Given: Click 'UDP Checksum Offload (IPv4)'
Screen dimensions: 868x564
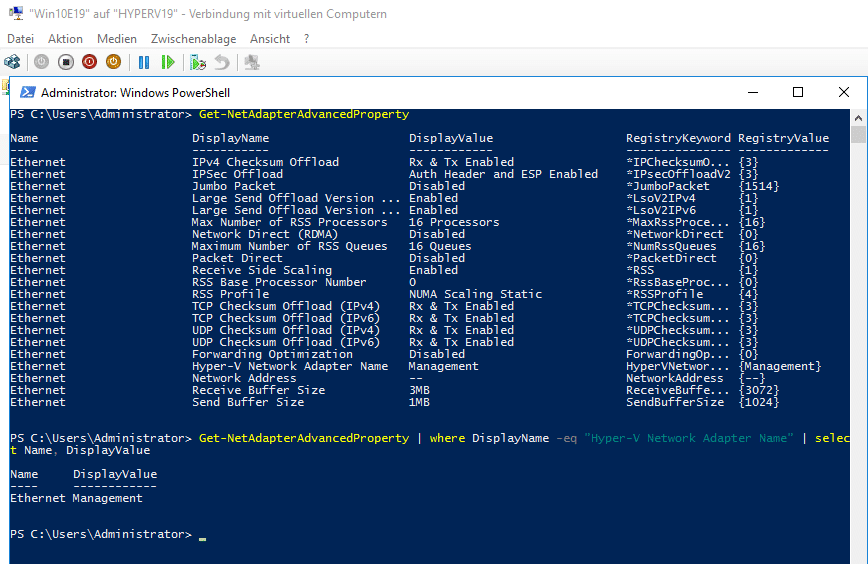Looking at the screenshot, I should tap(286, 330).
